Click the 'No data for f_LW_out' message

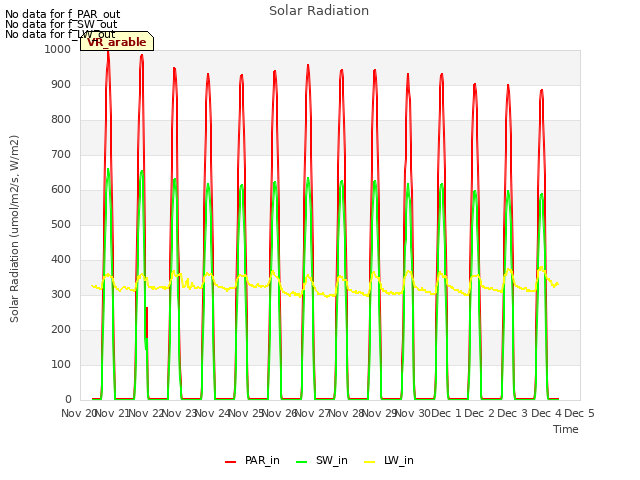[60, 34]
